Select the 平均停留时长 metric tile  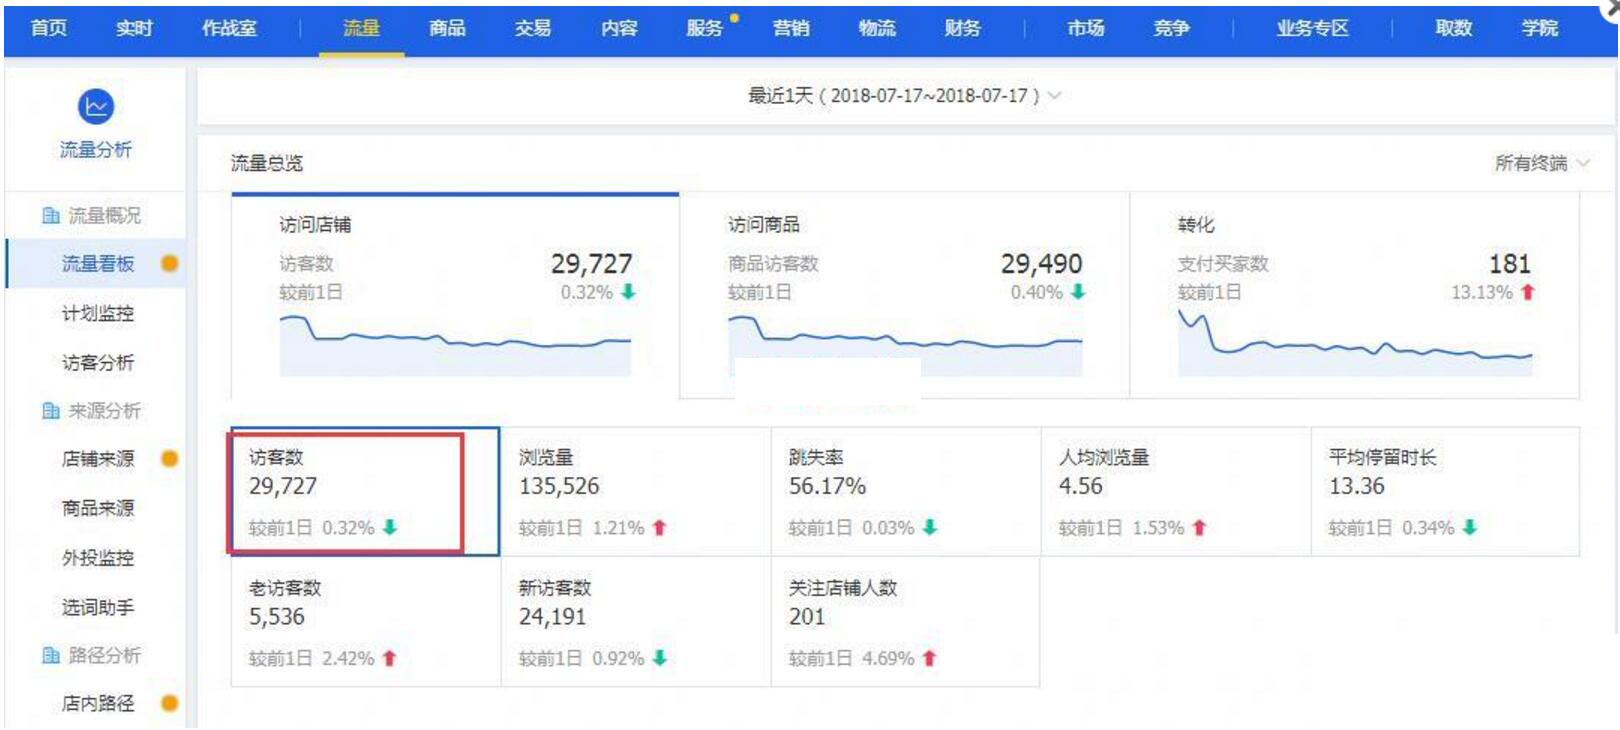pos(1446,491)
